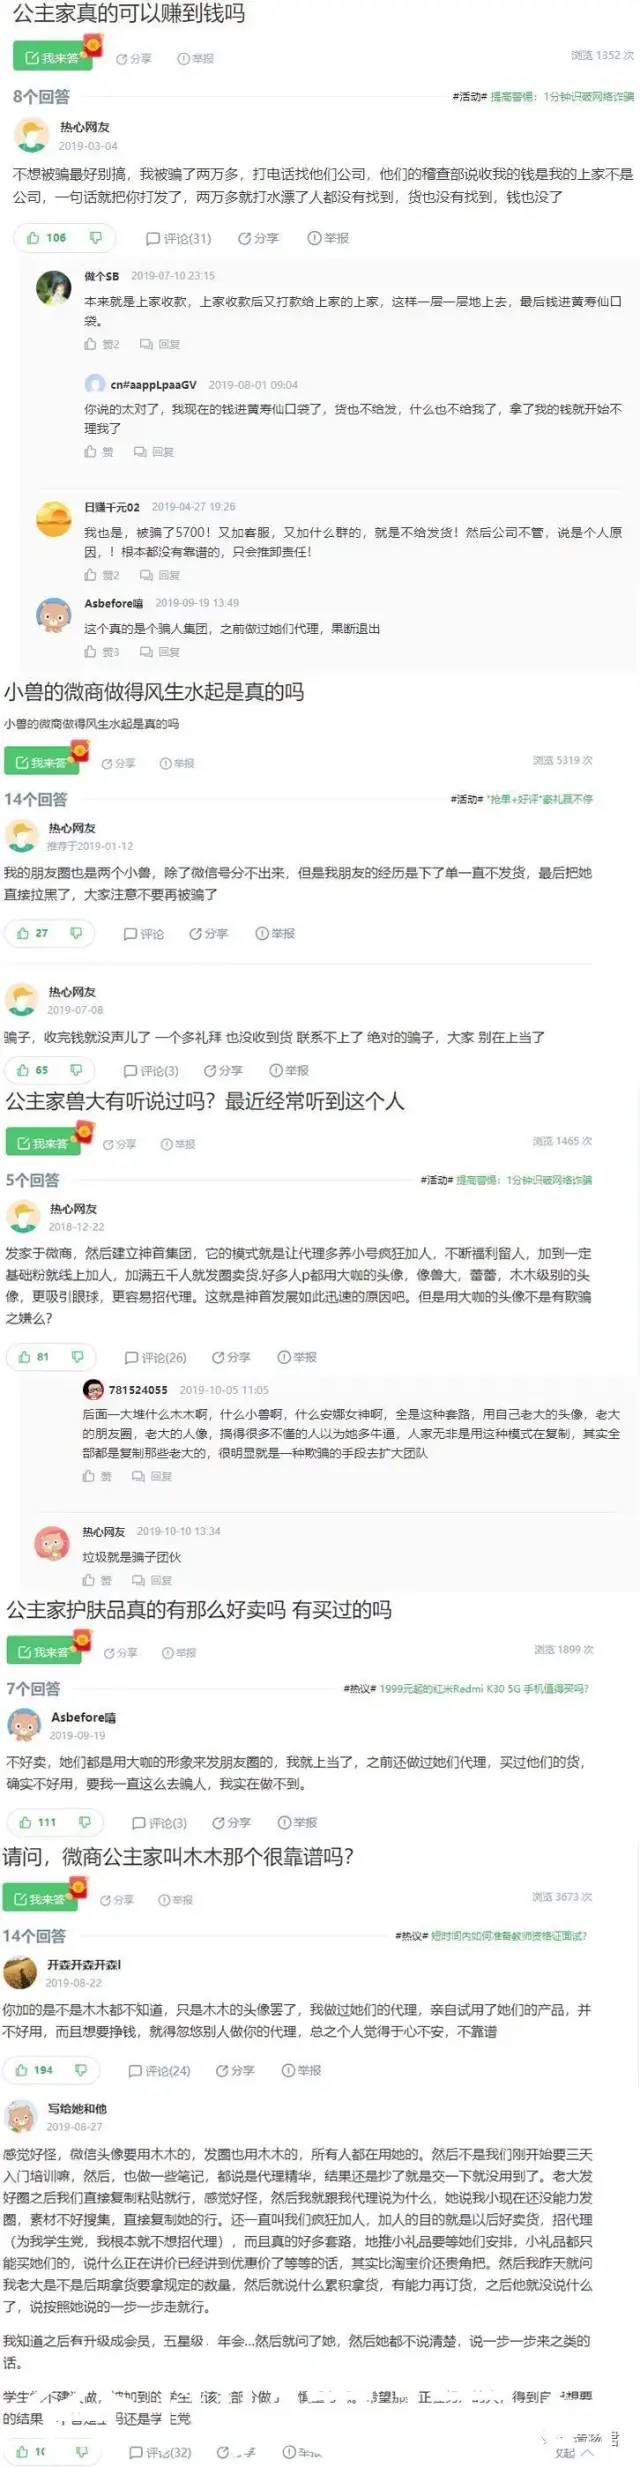The height and width of the screenshot is (2467, 640).
Task: Share the answer with 65 likes
Action: (x=224, y=1070)
